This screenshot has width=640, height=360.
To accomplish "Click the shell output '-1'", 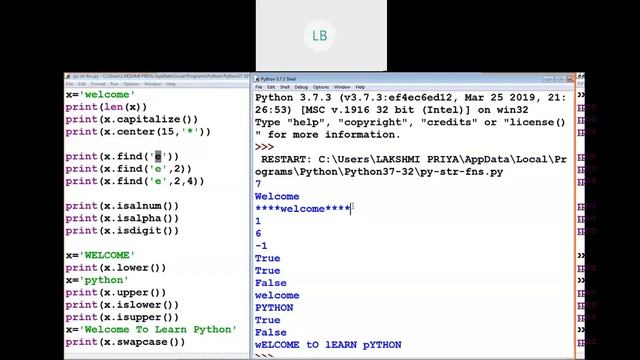I will 261,246.
